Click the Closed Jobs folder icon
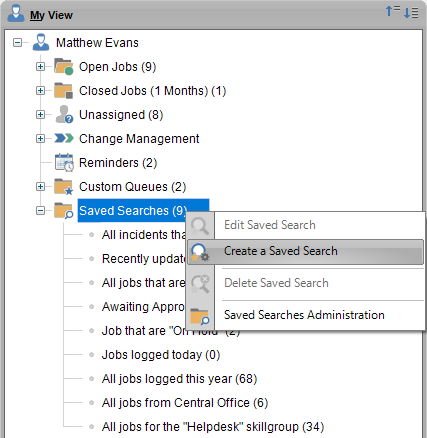The height and width of the screenshot is (438, 427). [64, 91]
